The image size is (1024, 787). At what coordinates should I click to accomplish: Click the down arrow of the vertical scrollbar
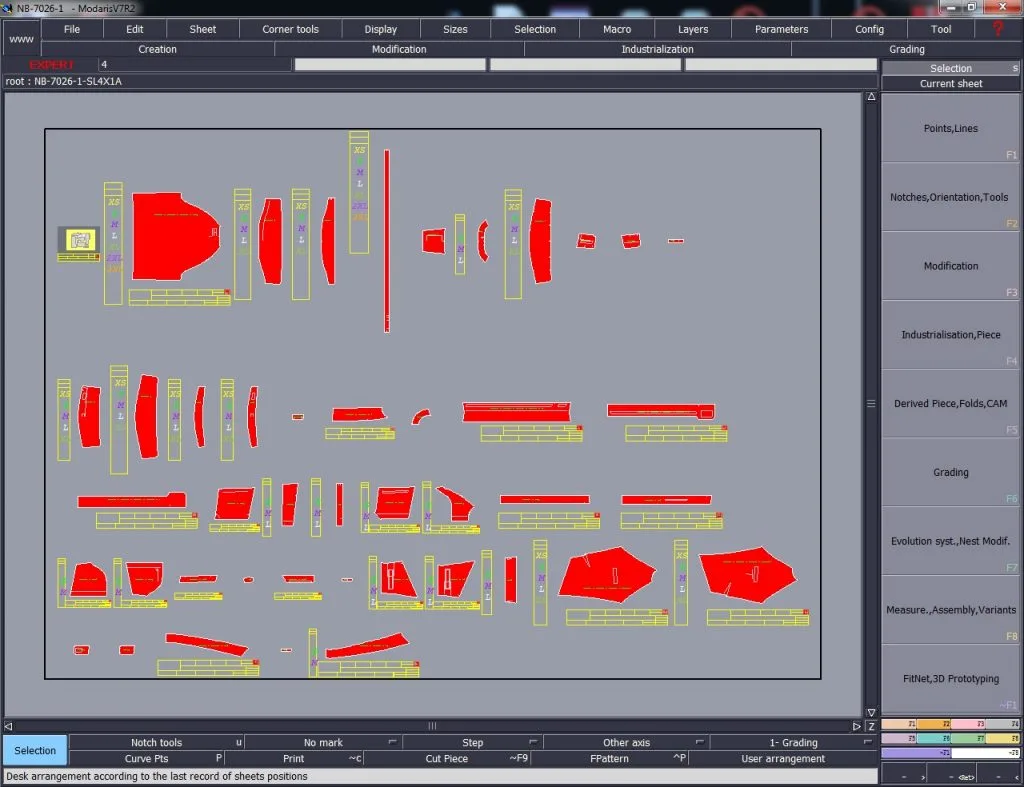871,713
